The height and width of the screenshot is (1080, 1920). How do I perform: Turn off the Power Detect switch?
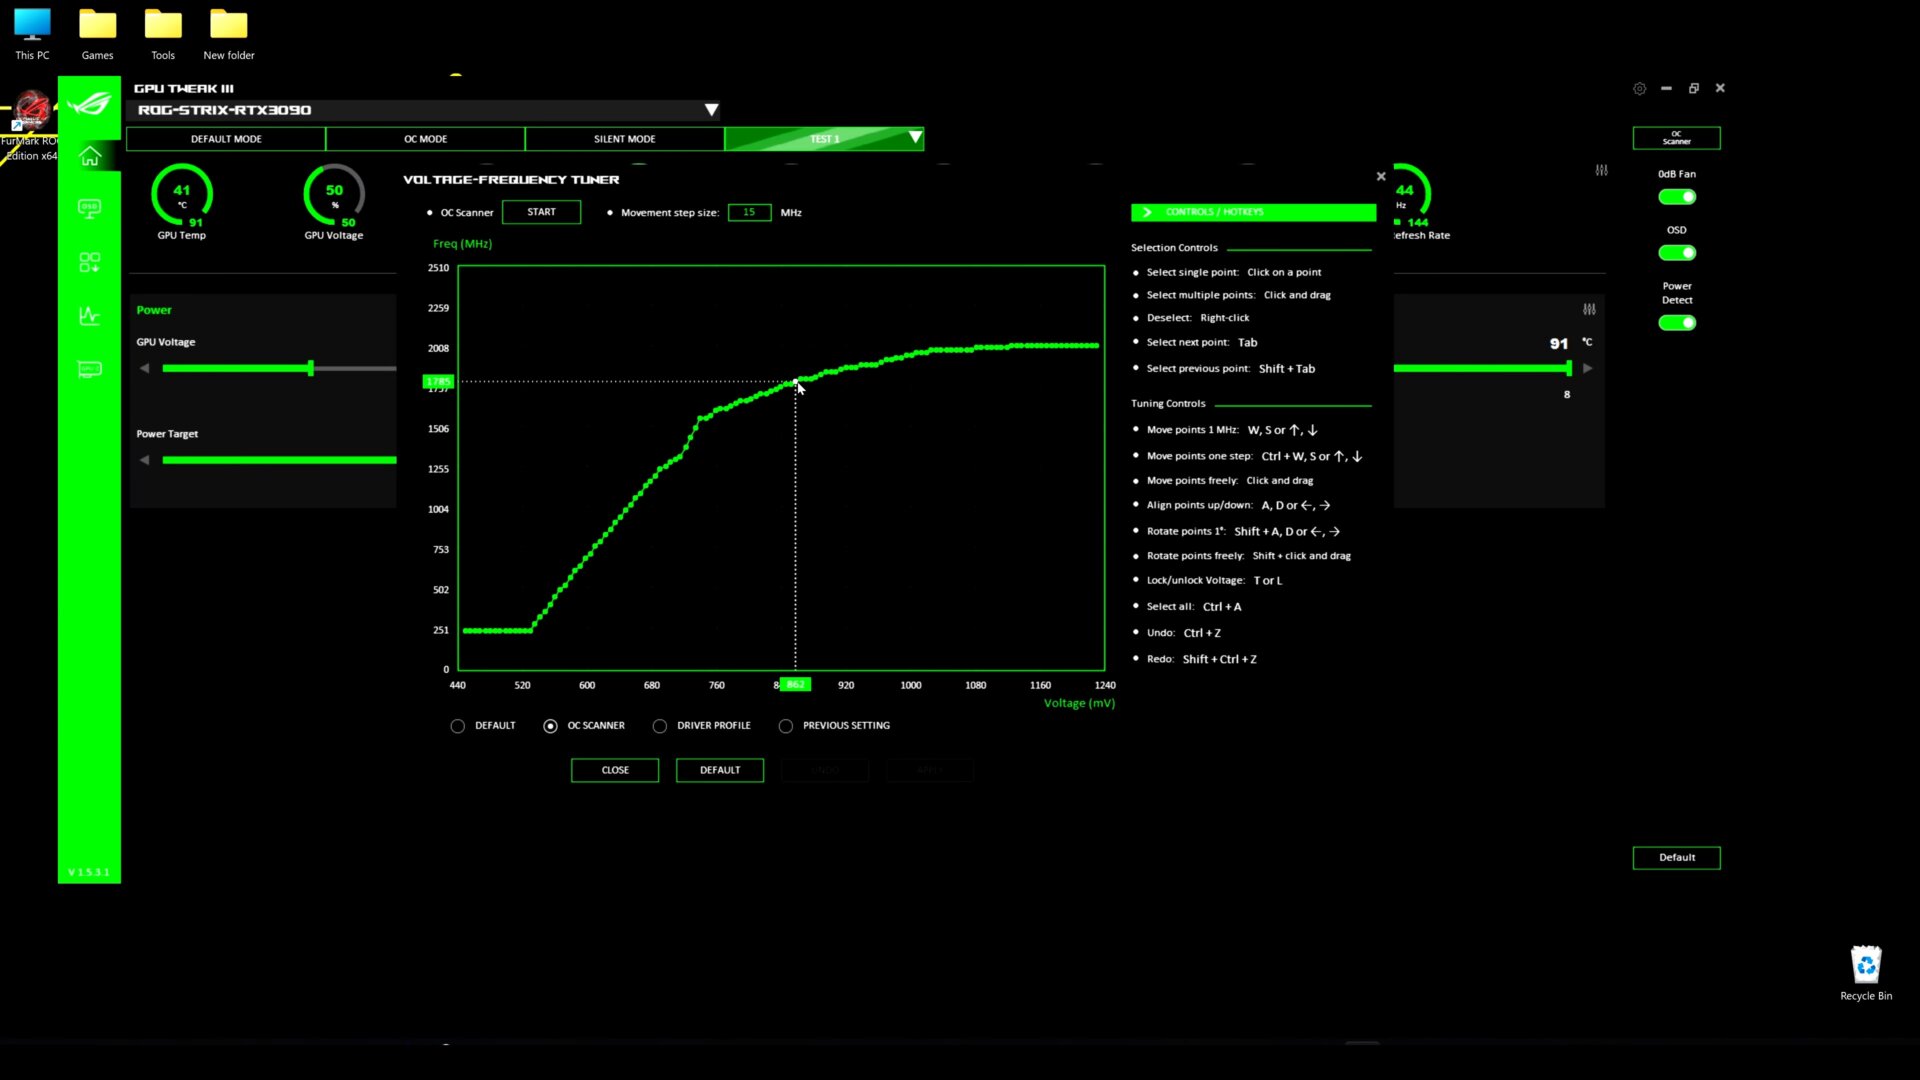coord(1676,322)
